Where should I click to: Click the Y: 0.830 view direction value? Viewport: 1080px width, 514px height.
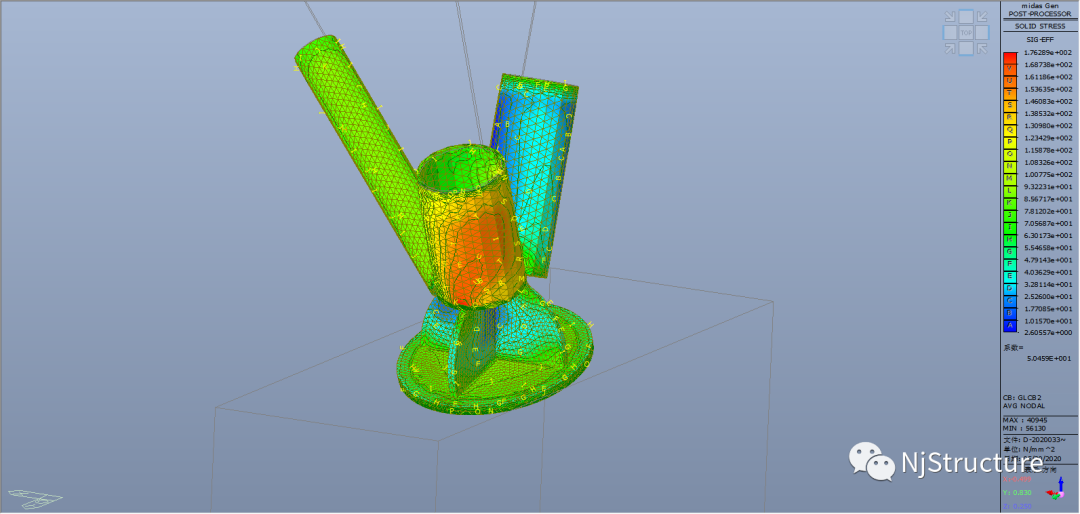(x=1018, y=493)
